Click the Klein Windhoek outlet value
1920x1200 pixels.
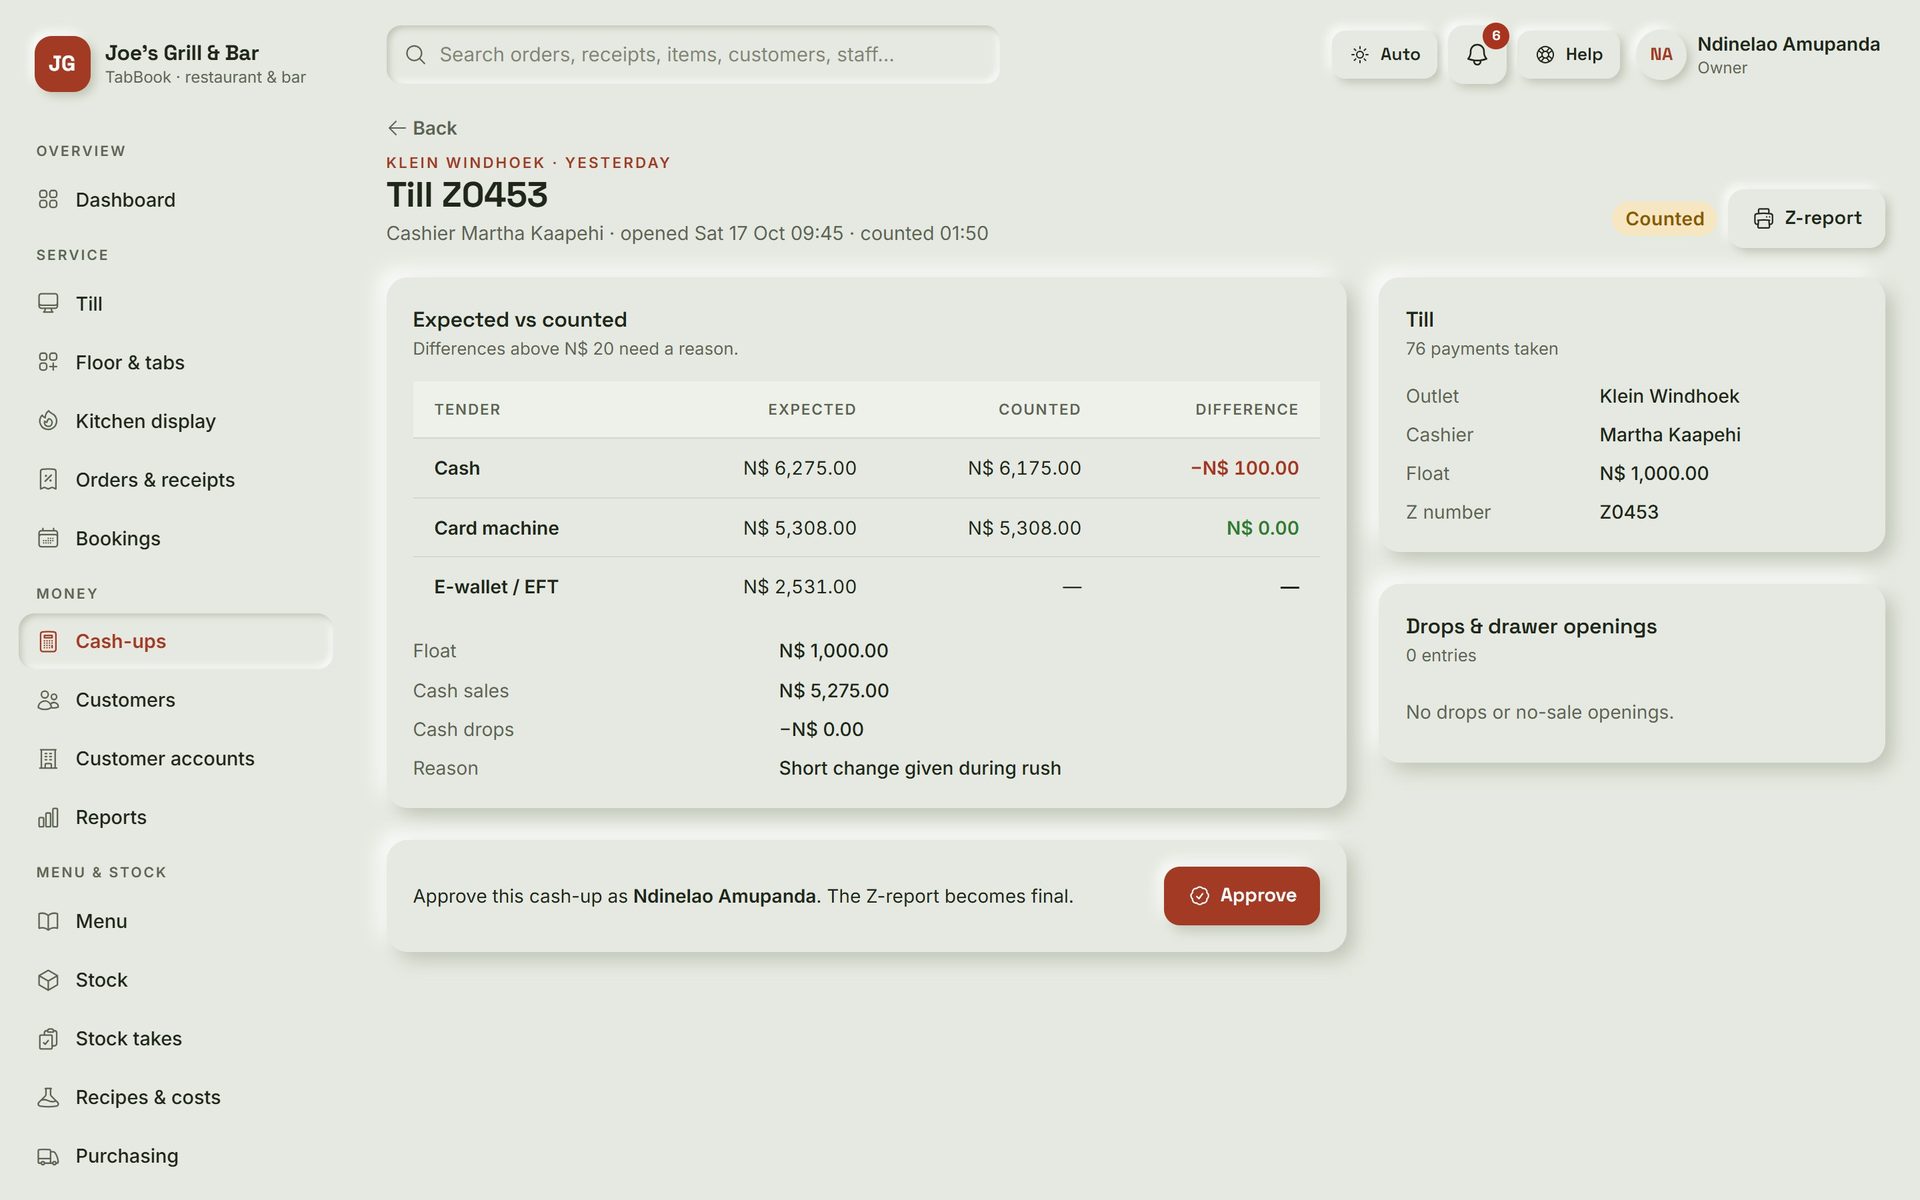[1669, 396]
